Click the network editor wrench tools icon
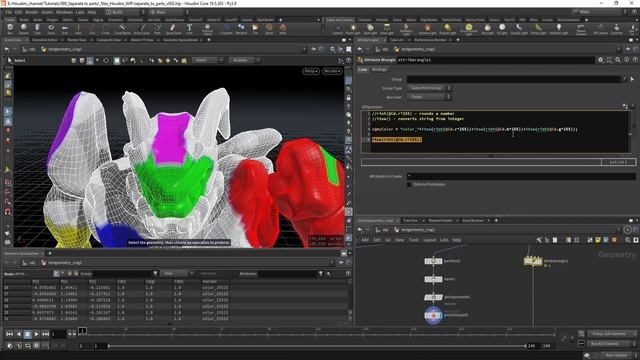 click(x=539, y=240)
